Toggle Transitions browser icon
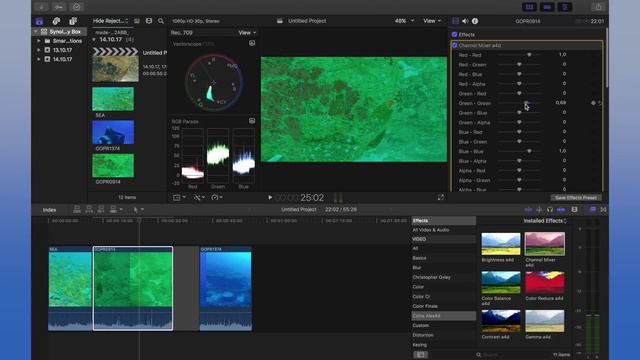640x360 pixels. [x=603, y=210]
